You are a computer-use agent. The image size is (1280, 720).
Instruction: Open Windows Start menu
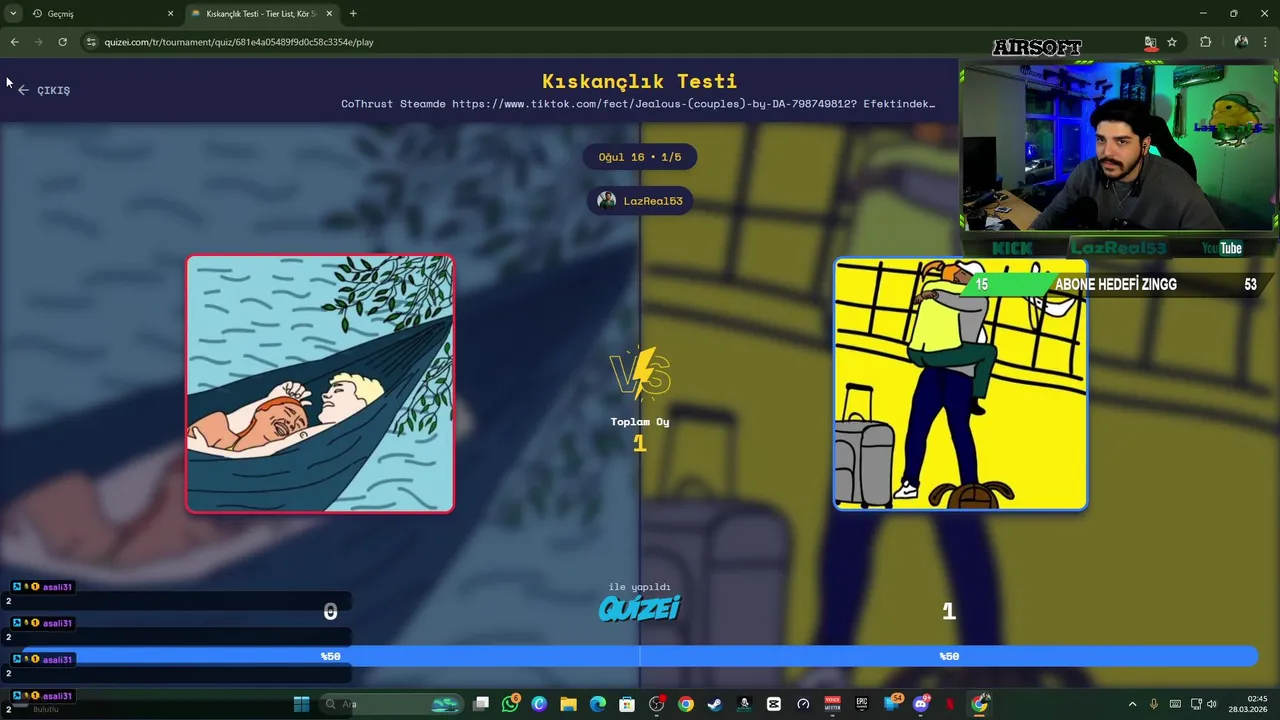click(x=301, y=704)
